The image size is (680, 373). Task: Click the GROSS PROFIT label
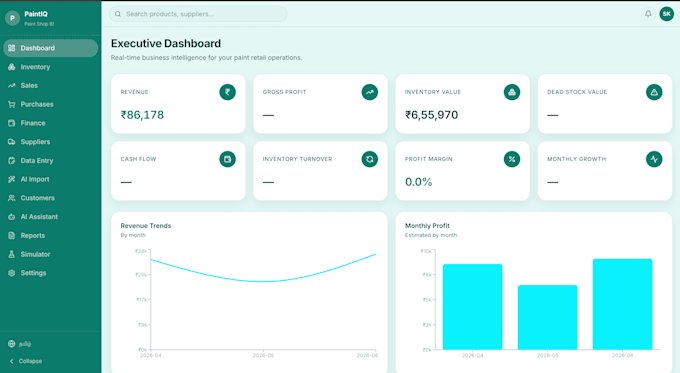pyautogui.click(x=284, y=92)
